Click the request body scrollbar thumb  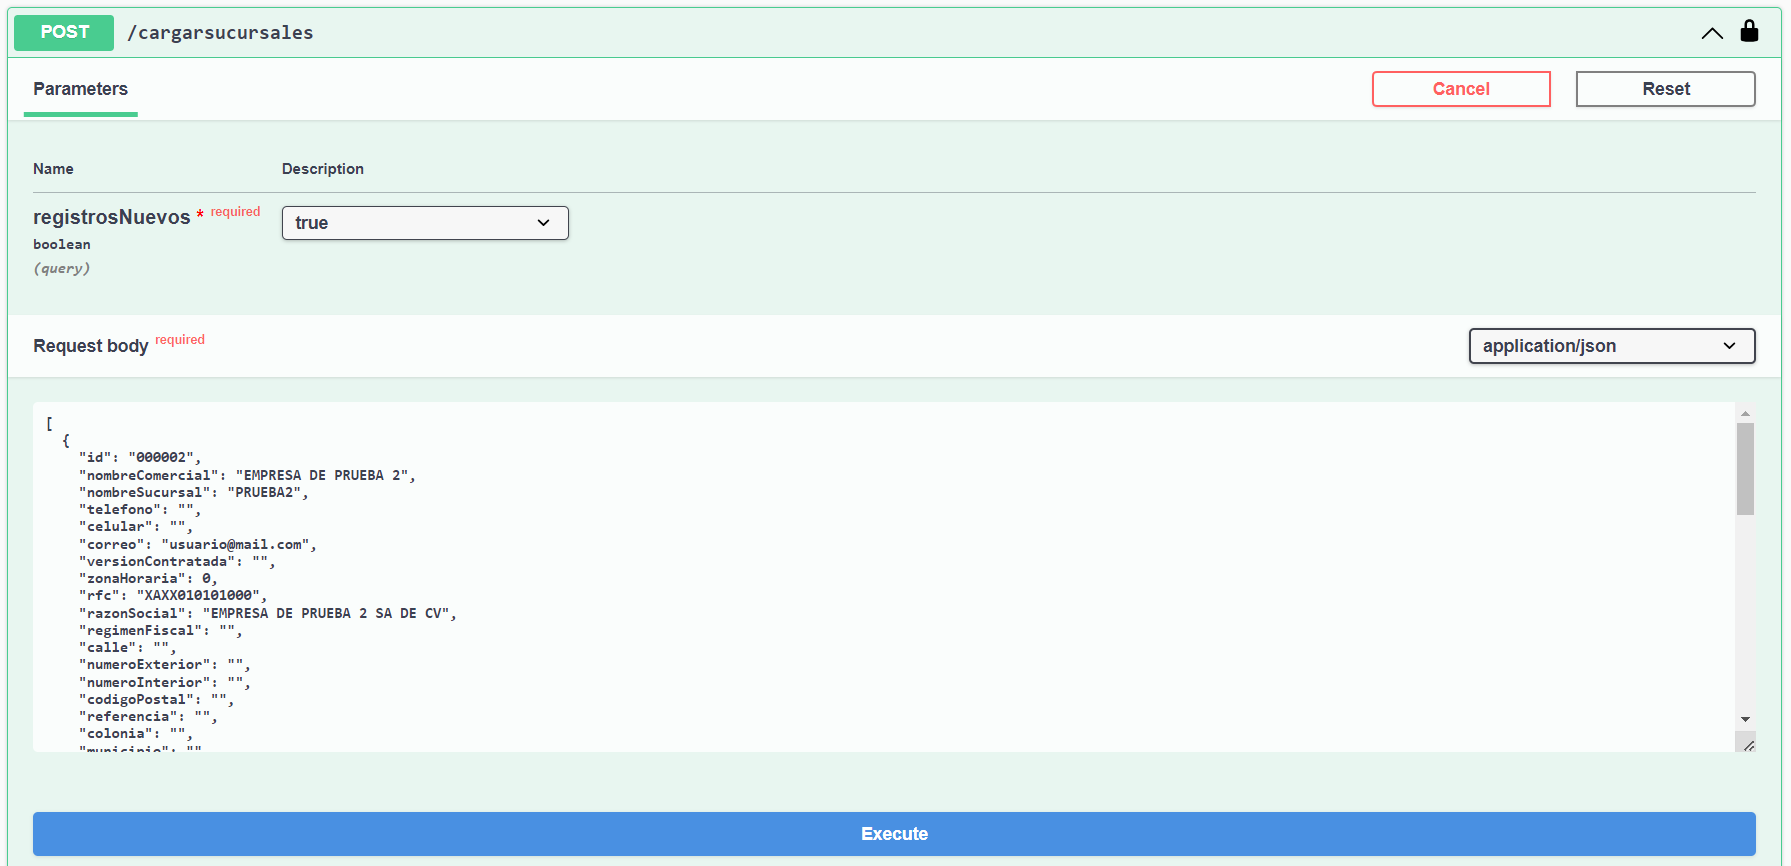coord(1745,469)
